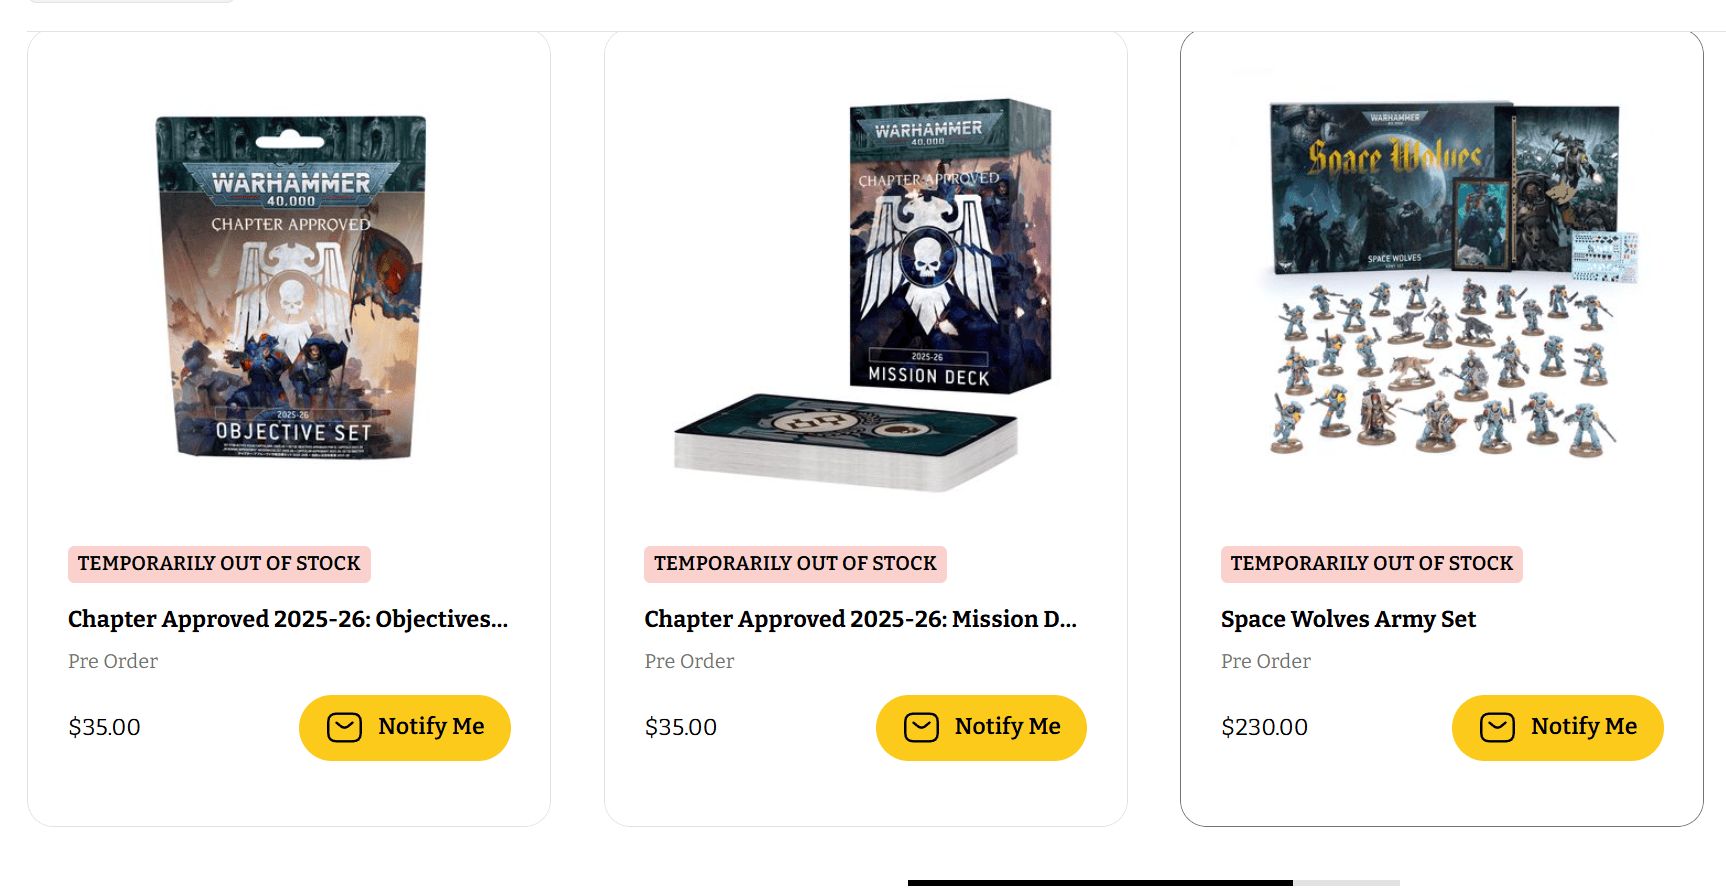The width and height of the screenshot is (1726, 893).
Task: Click Out of Stock badge on Space Wolves card
Action: pos(1372,564)
